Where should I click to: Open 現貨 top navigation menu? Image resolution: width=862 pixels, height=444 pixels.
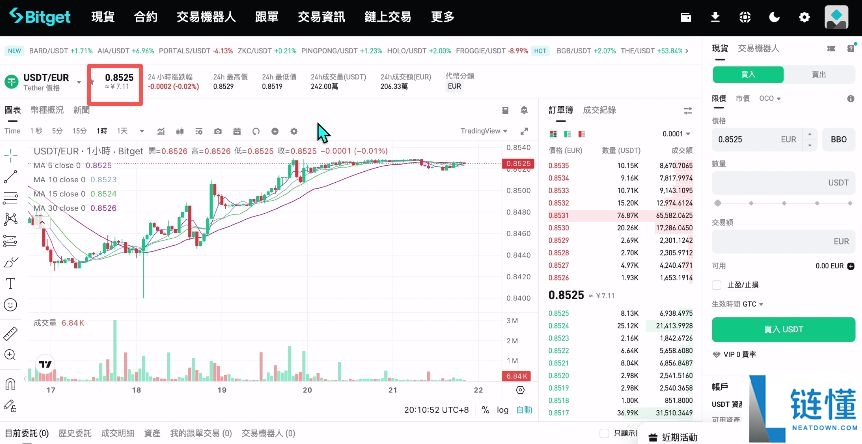point(103,17)
